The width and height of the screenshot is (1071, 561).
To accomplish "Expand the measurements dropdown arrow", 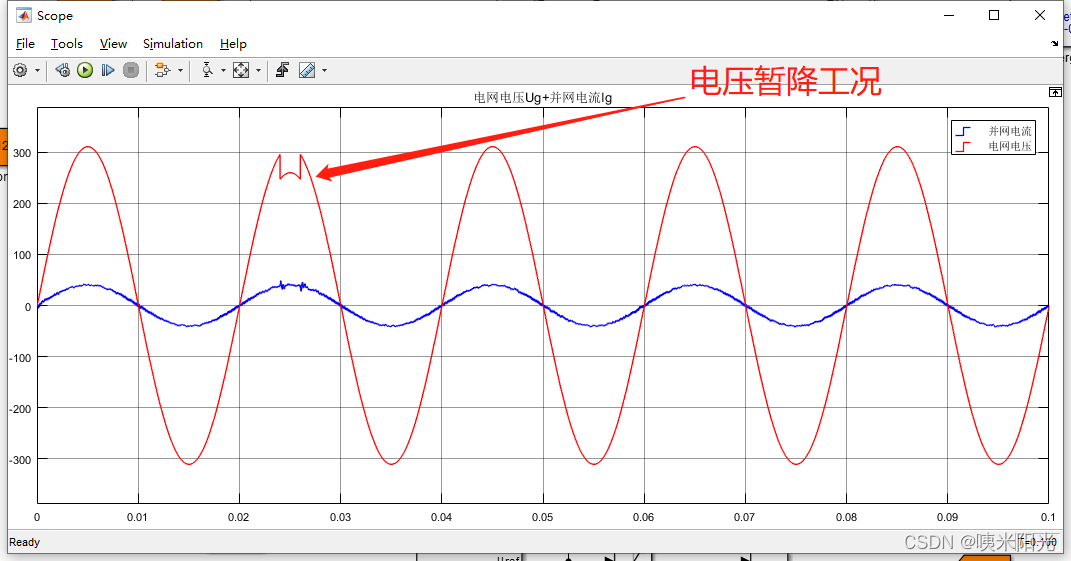I will [324, 70].
